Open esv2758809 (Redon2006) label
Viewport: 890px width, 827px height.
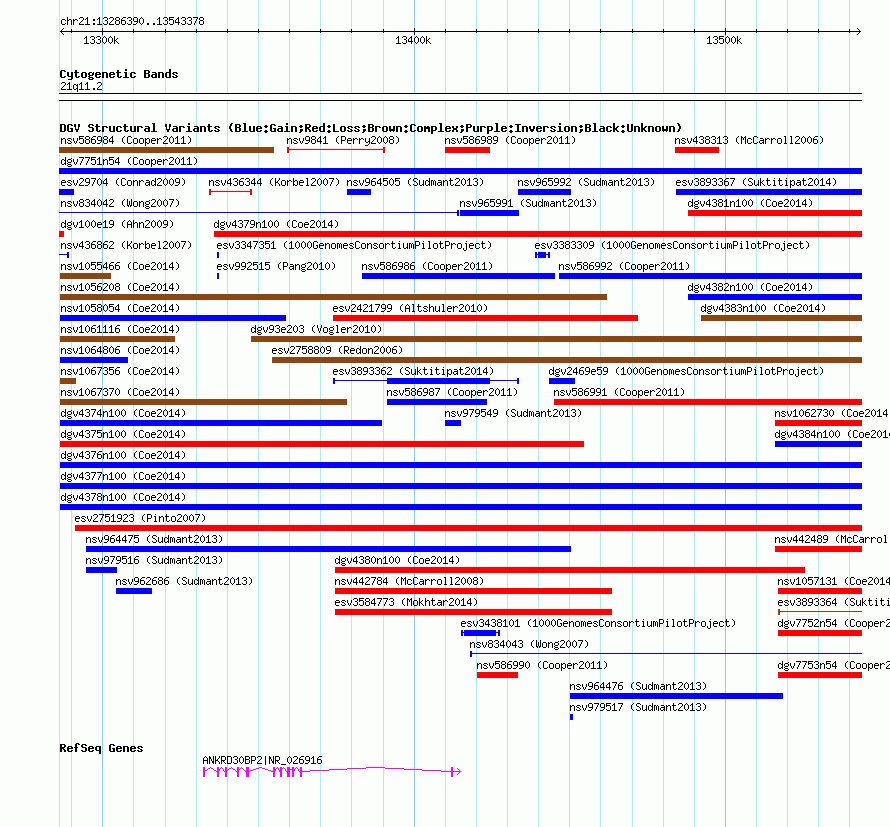[337, 350]
